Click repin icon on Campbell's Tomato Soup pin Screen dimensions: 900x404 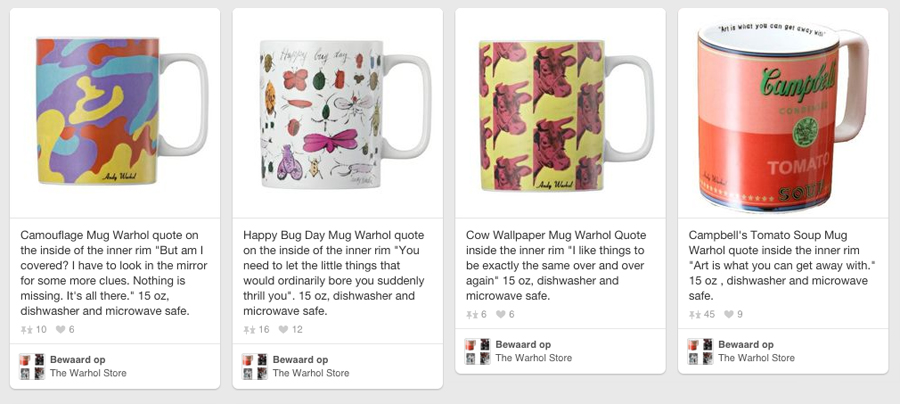(695, 315)
